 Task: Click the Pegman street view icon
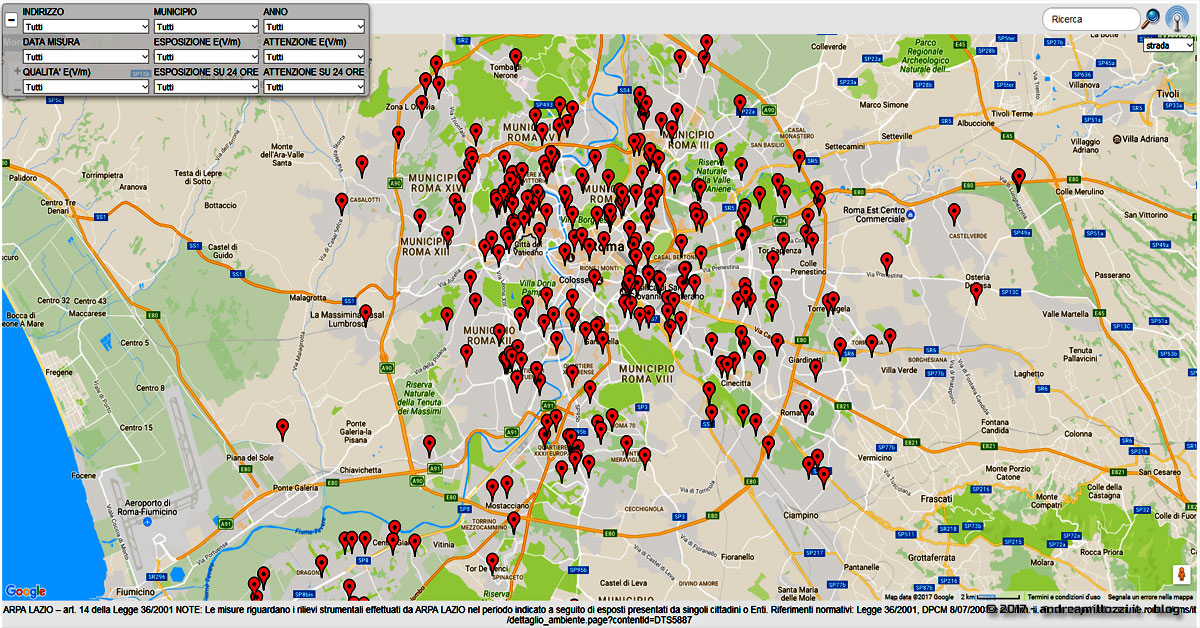point(1180,574)
